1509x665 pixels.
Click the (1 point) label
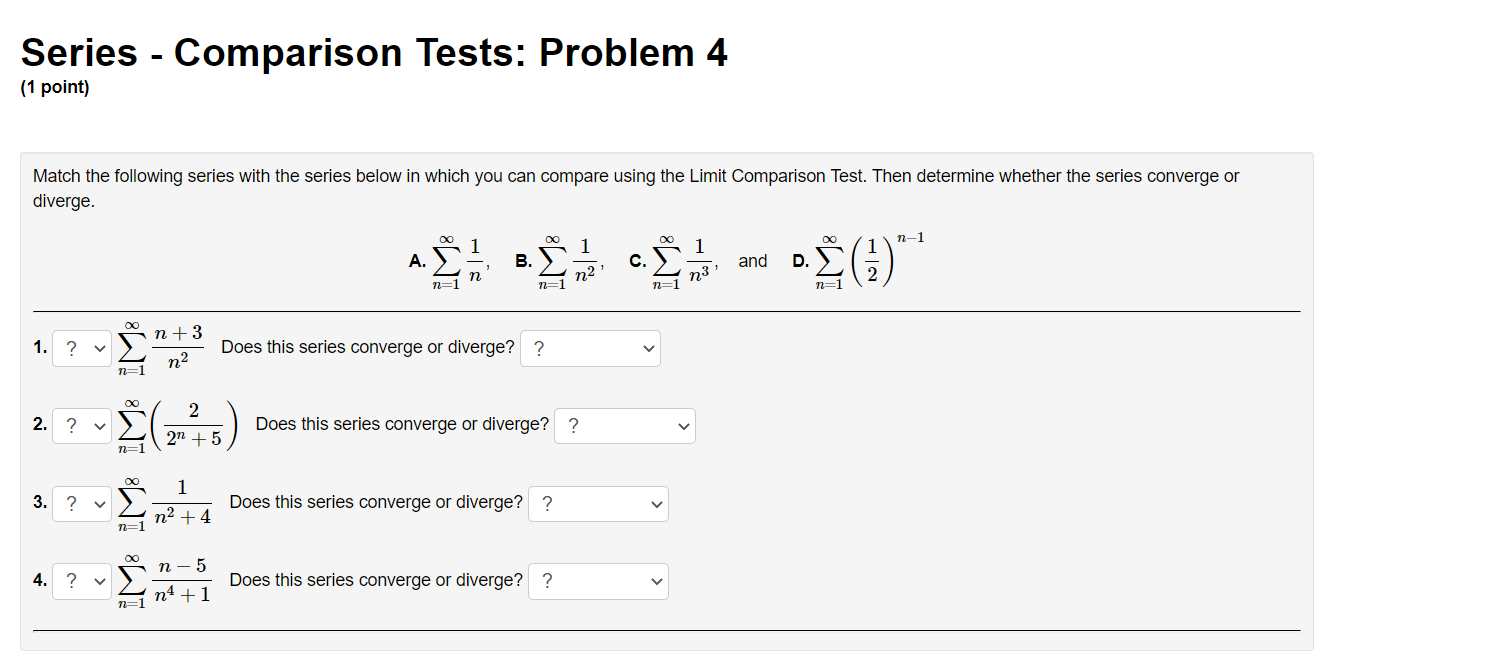coord(55,87)
